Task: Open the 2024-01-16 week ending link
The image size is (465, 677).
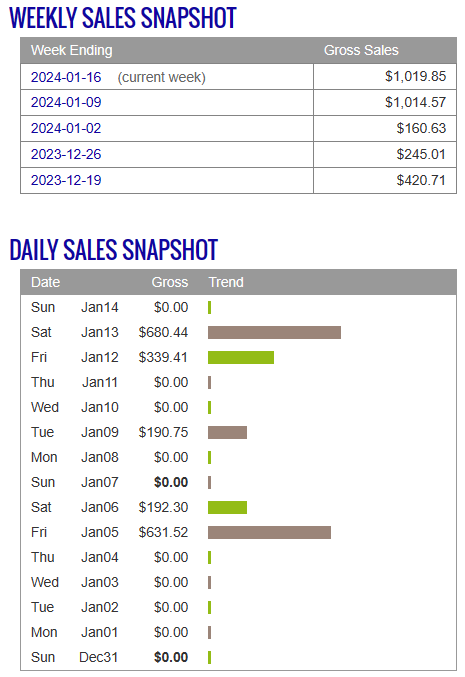Action: click(66, 77)
